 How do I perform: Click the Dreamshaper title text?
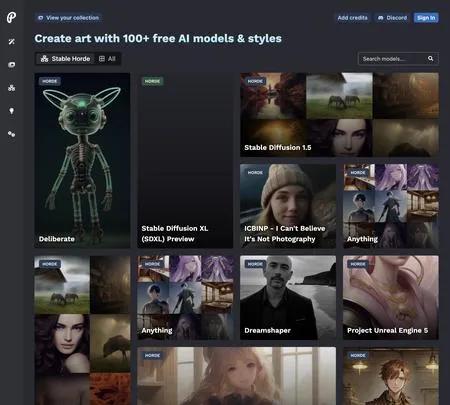(267, 330)
